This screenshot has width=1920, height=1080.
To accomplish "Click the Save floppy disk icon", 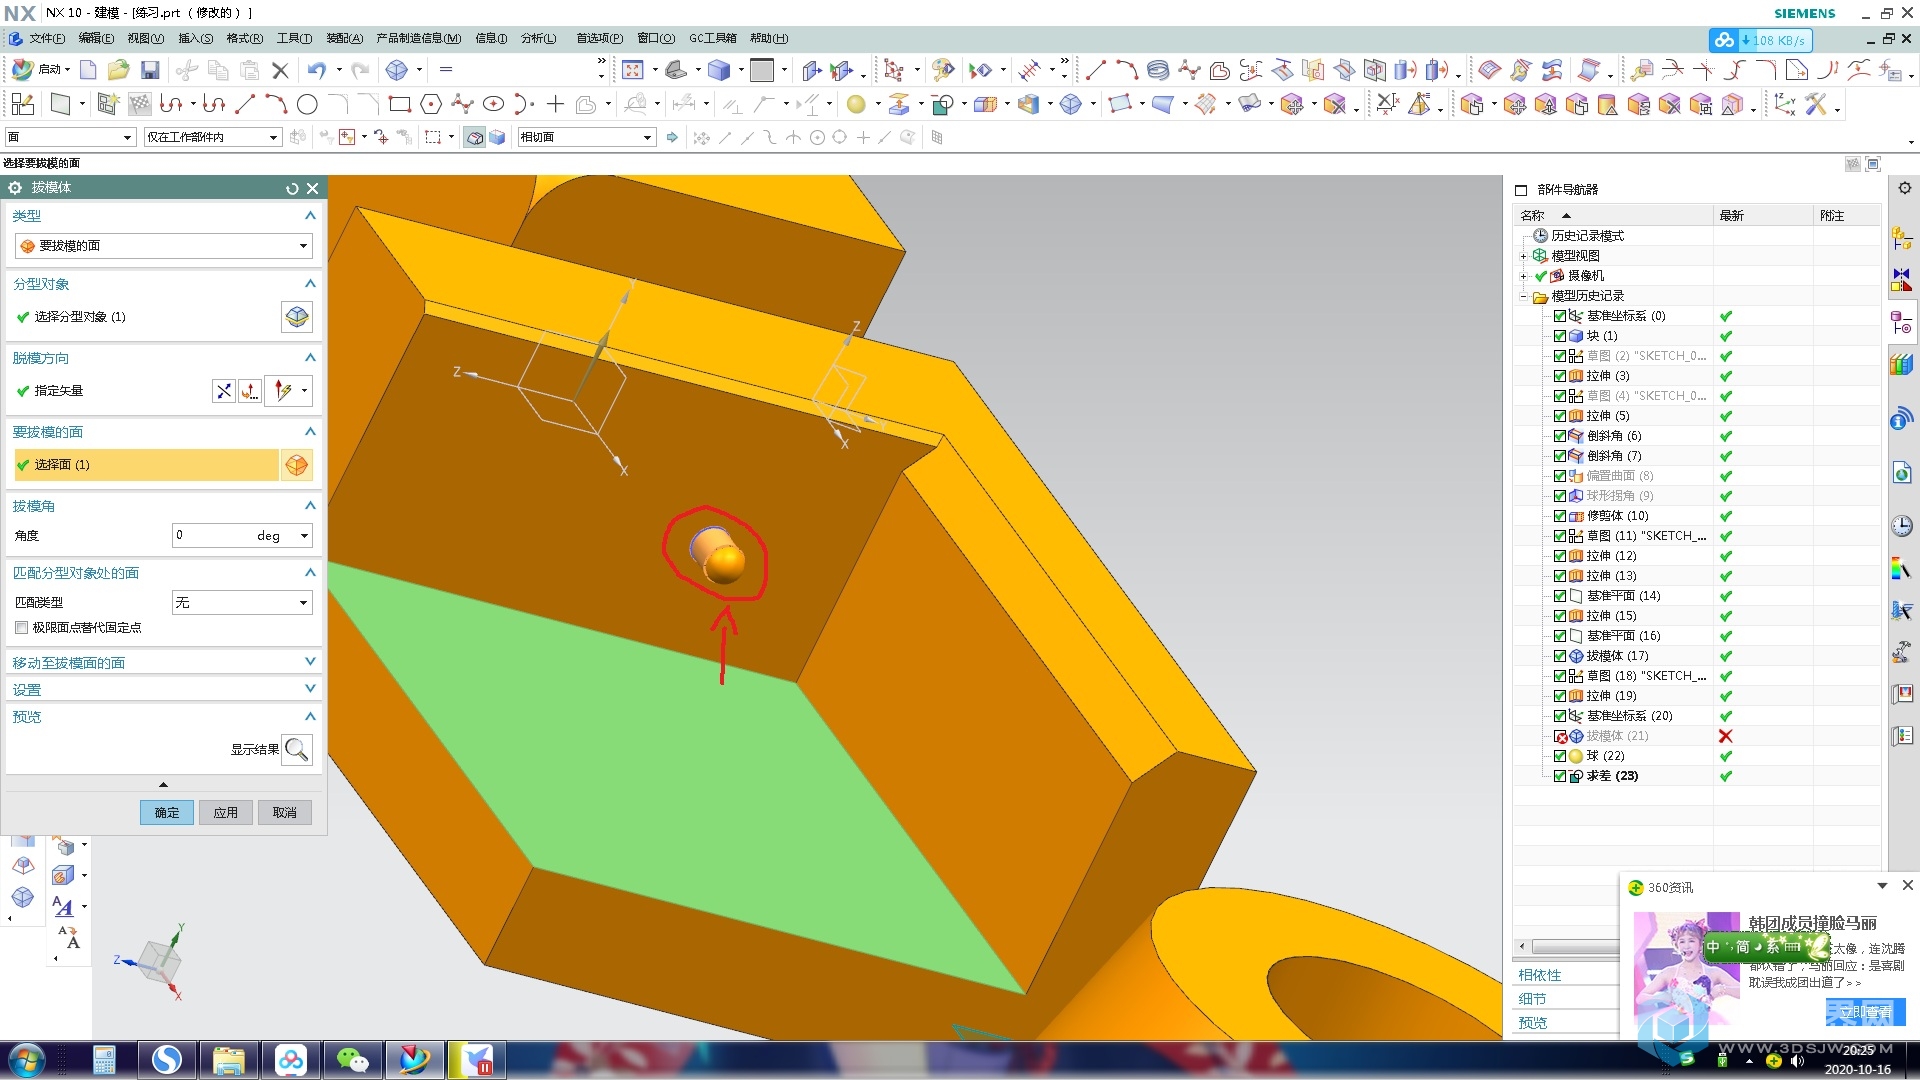I will 150,70.
